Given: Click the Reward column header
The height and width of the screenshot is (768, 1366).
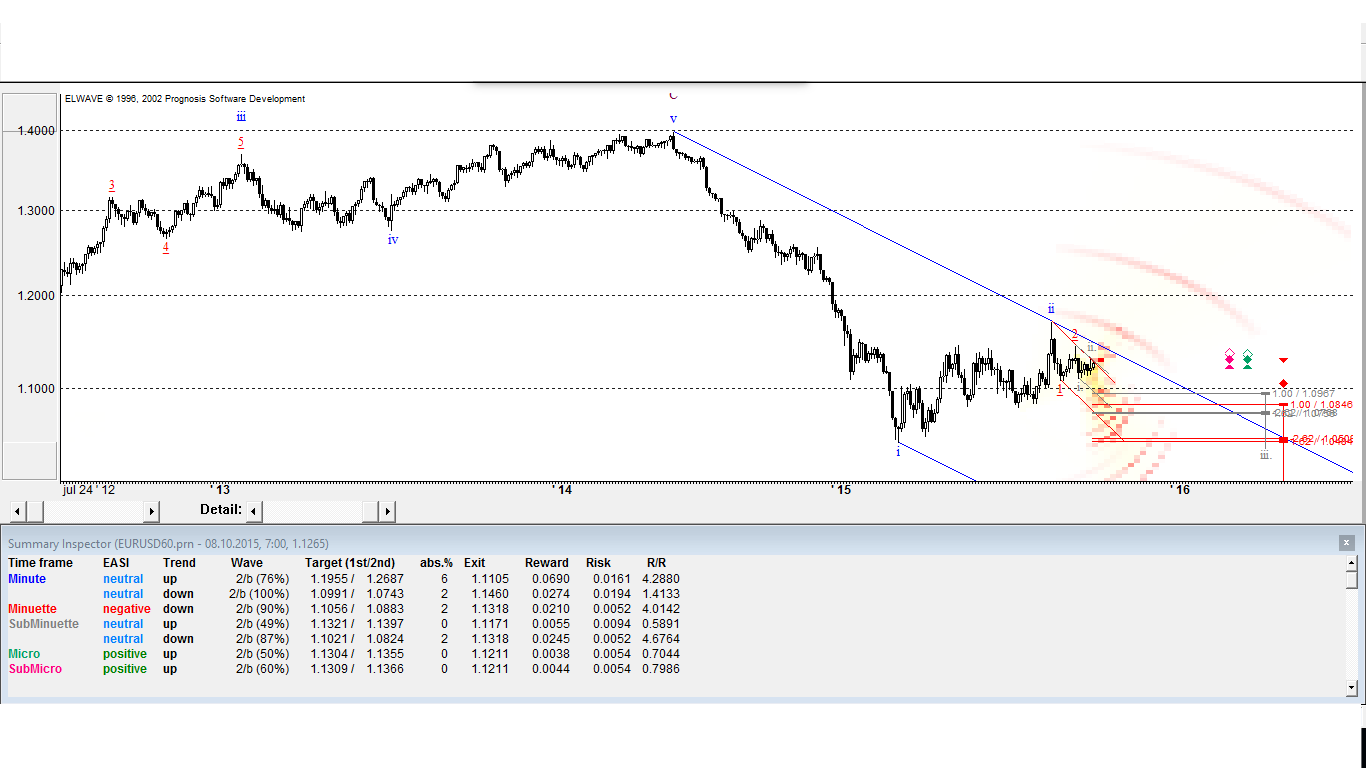Looking at the screenshot, I should pyautogui.click(x=547, y=563).
